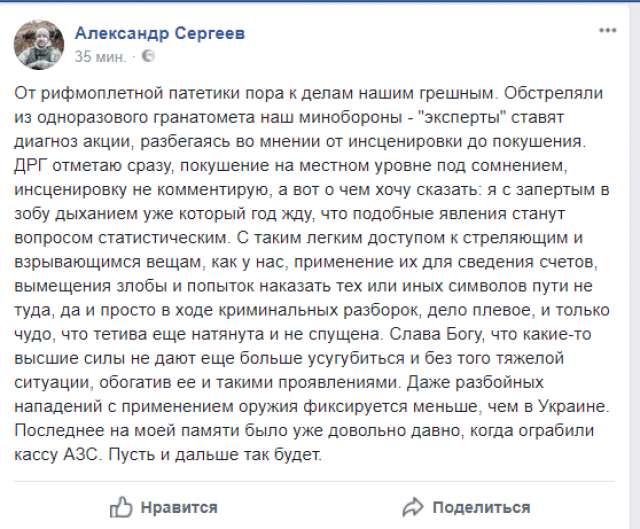The width and height of the screenshot is (640, 529).
Task: Click the globe privacy icon beside timestamp
Action: tap(149, 55)
